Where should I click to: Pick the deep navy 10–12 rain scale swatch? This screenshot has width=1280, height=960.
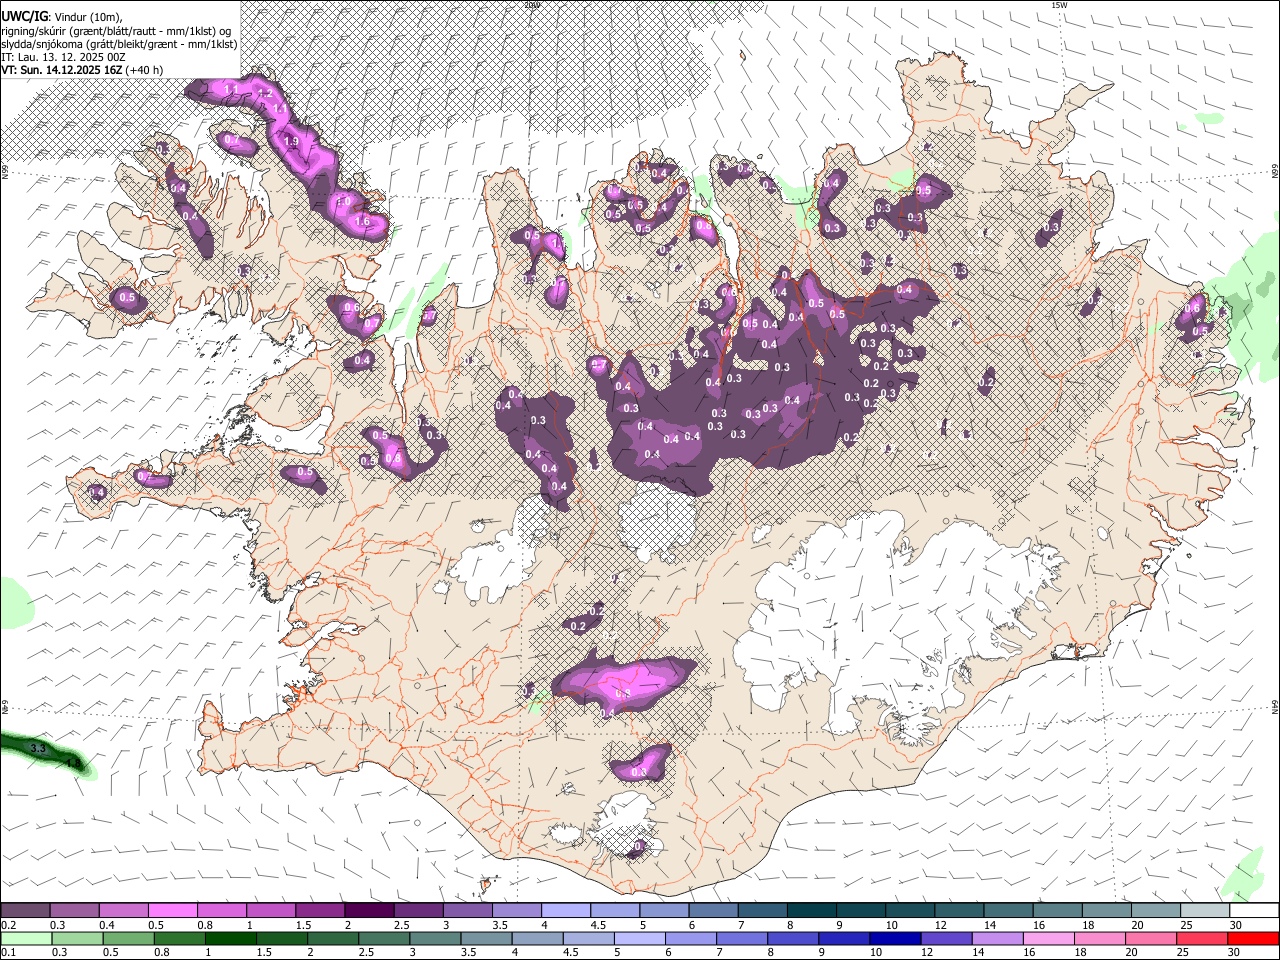click(894, 939)
